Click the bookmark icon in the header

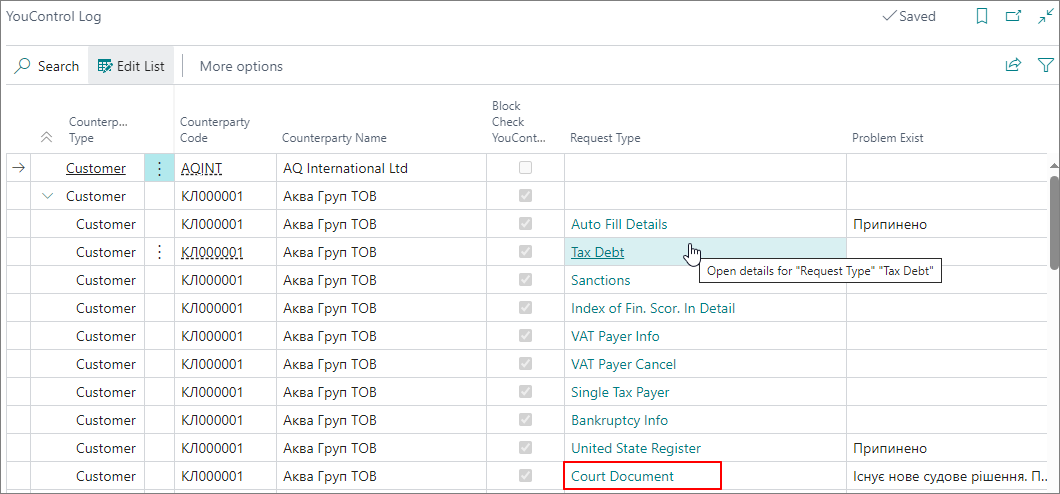click(x=982, y=16)
